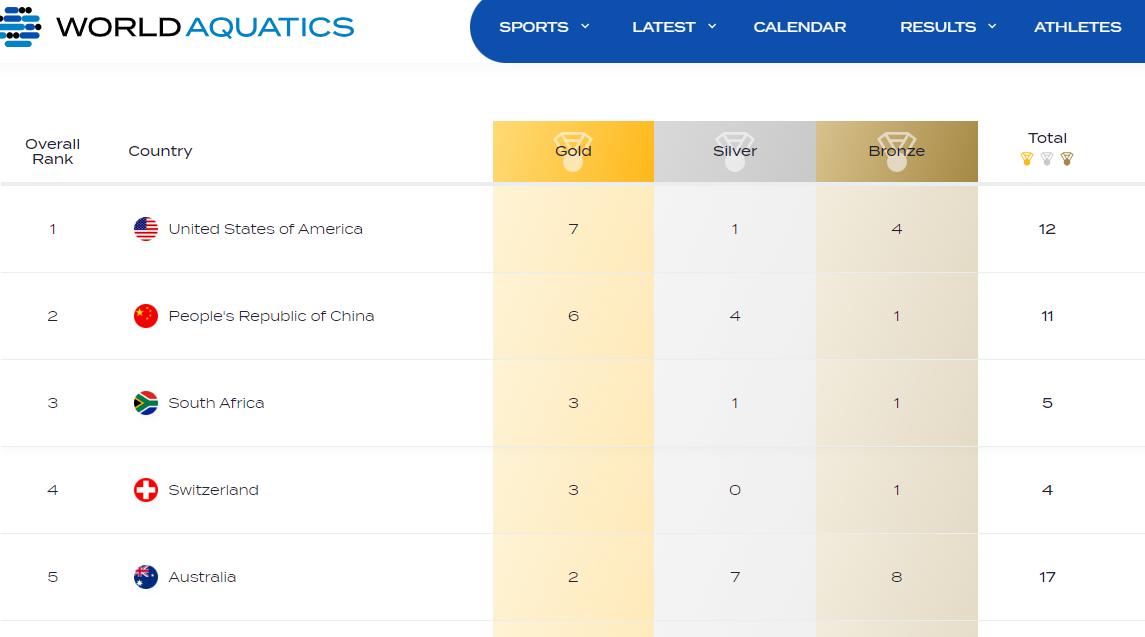Expand the Results dropdown chevron
Viewport: 1145px width, 637px height.
[992, 26]
